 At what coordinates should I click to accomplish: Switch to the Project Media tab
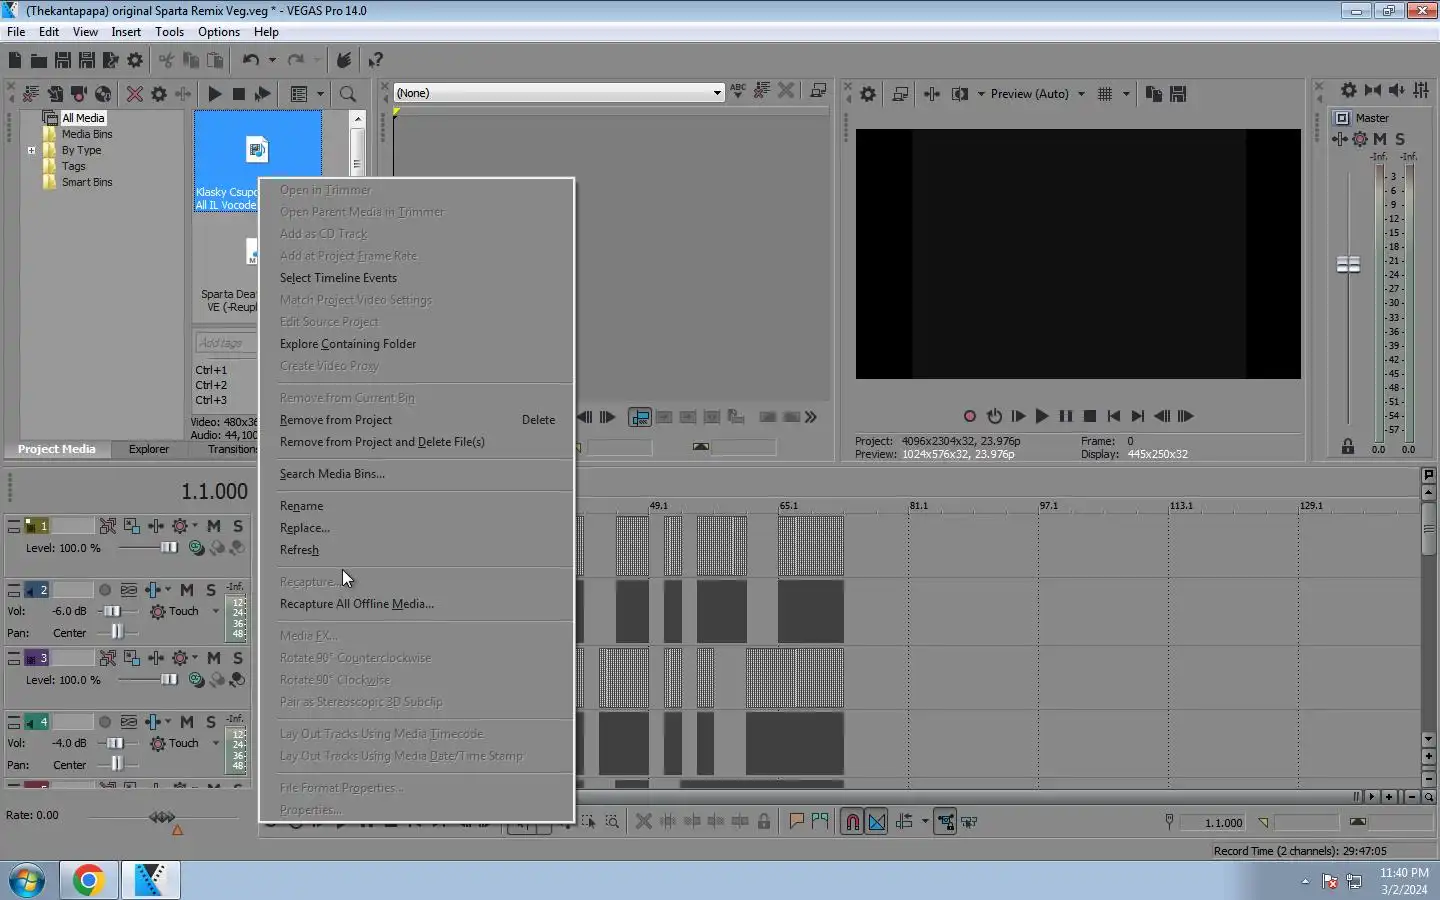coord(57,449)
